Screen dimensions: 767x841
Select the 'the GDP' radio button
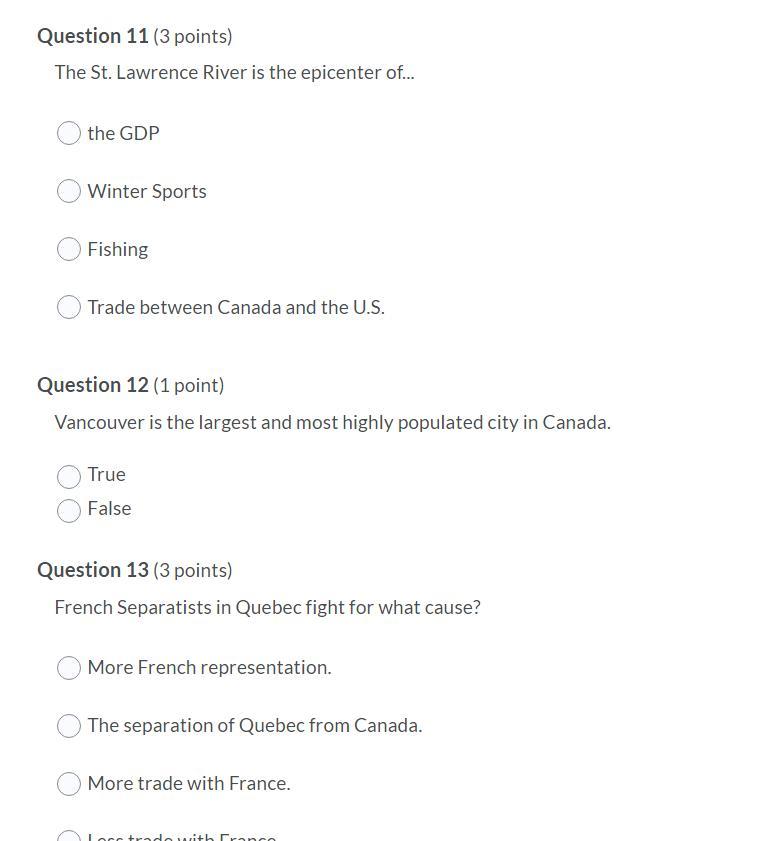69,133
